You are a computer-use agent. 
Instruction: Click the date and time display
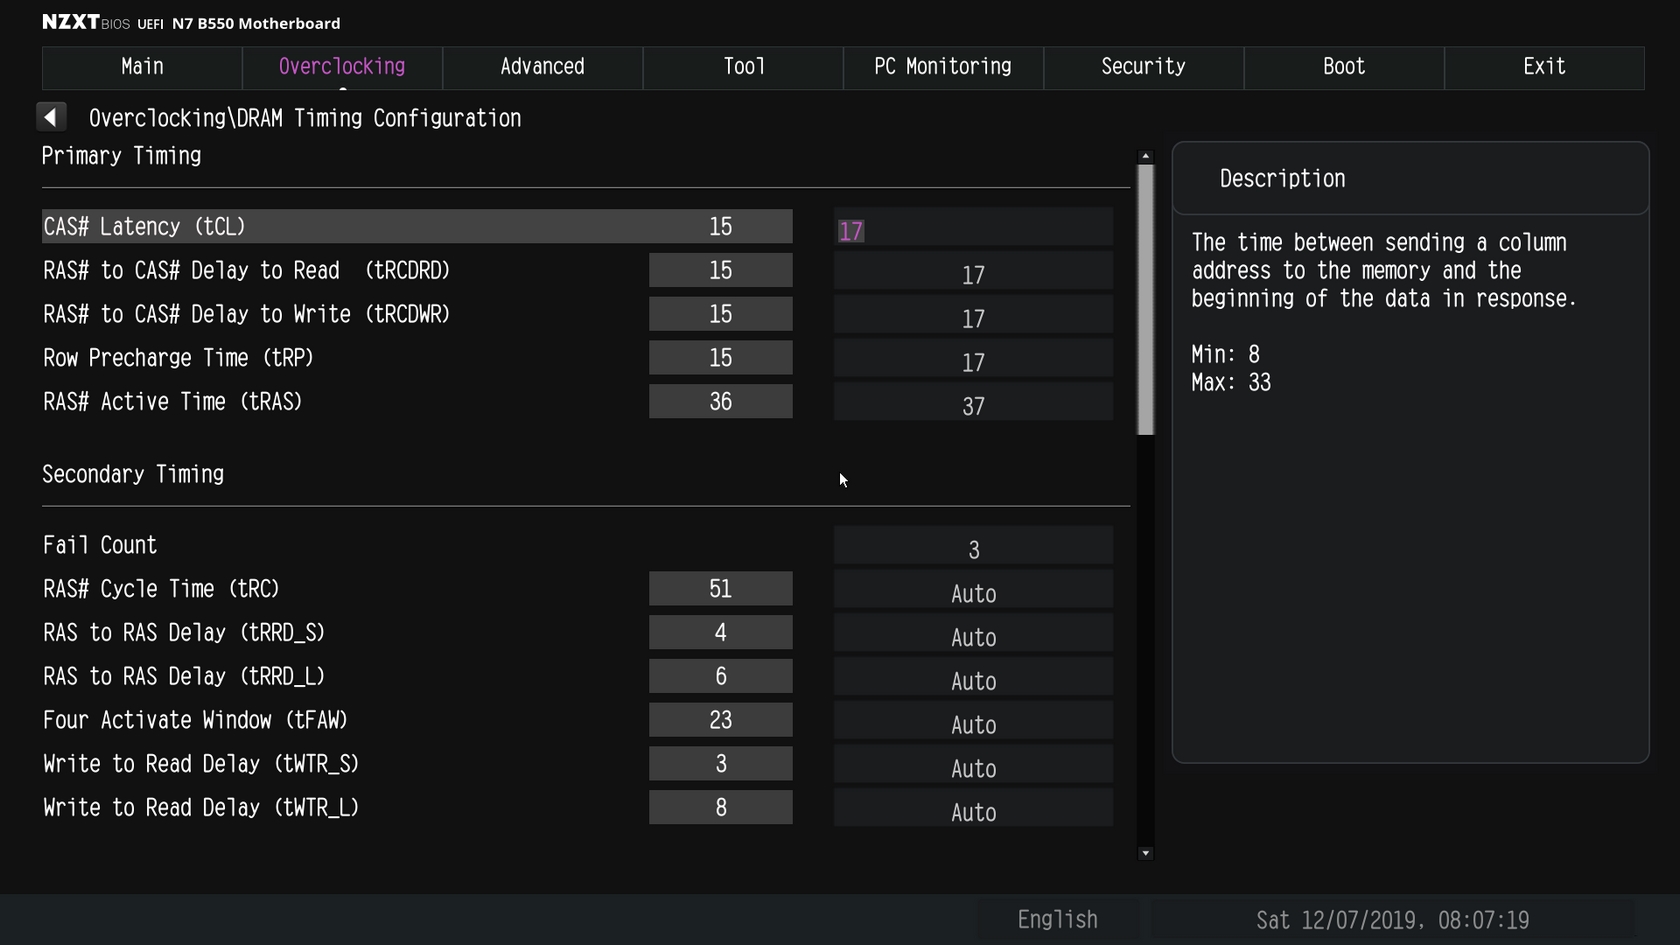point(1392,920)
